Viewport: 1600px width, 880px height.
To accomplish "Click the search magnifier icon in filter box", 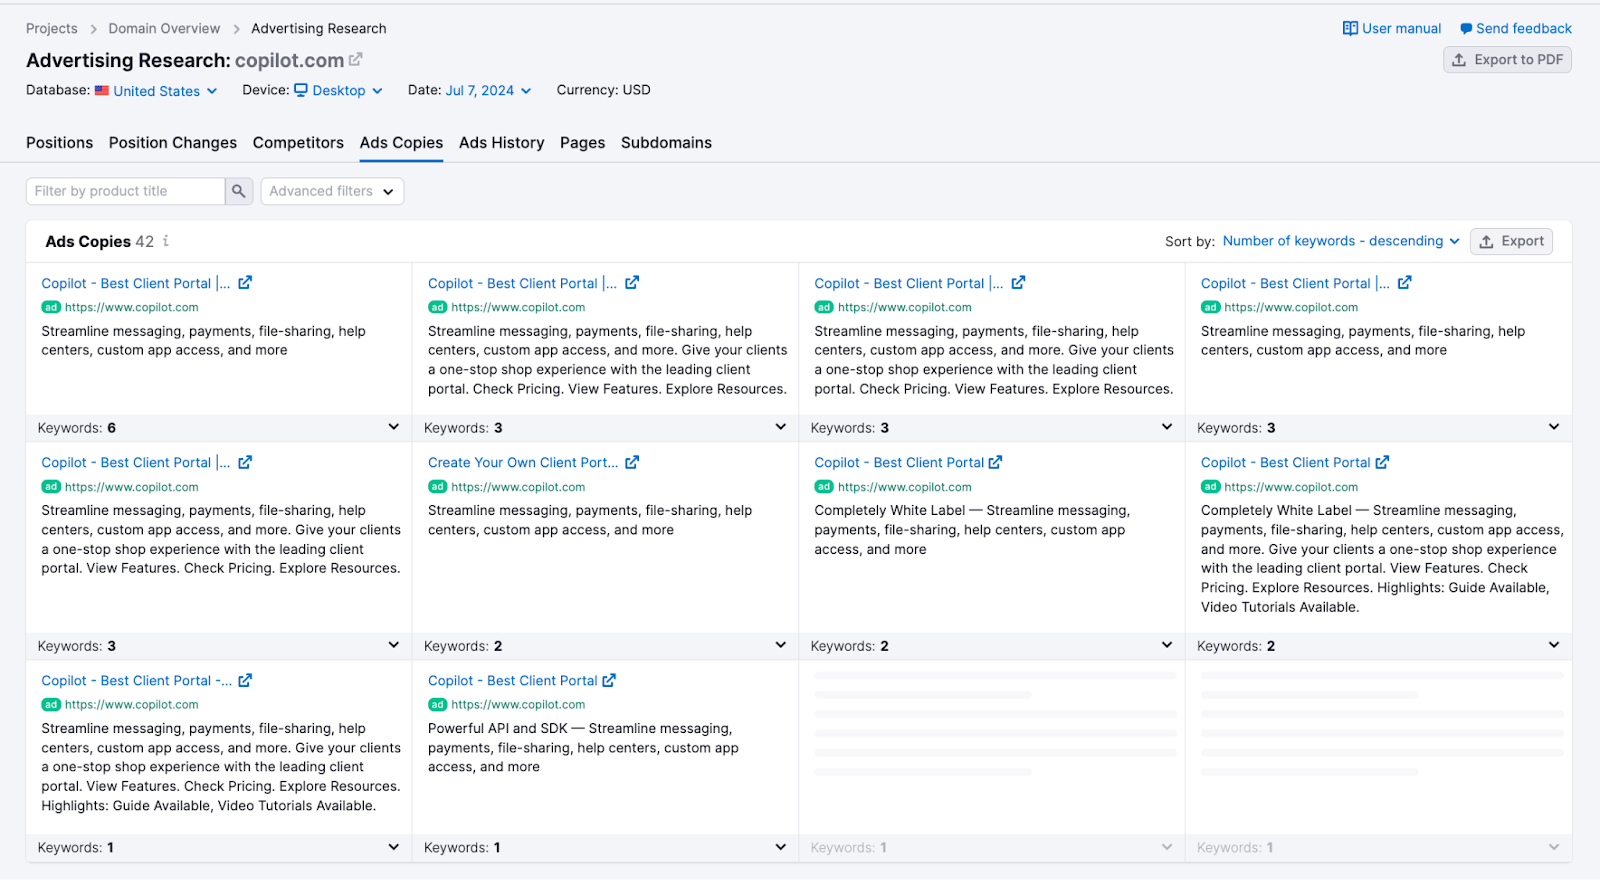I will click(238, 191).
